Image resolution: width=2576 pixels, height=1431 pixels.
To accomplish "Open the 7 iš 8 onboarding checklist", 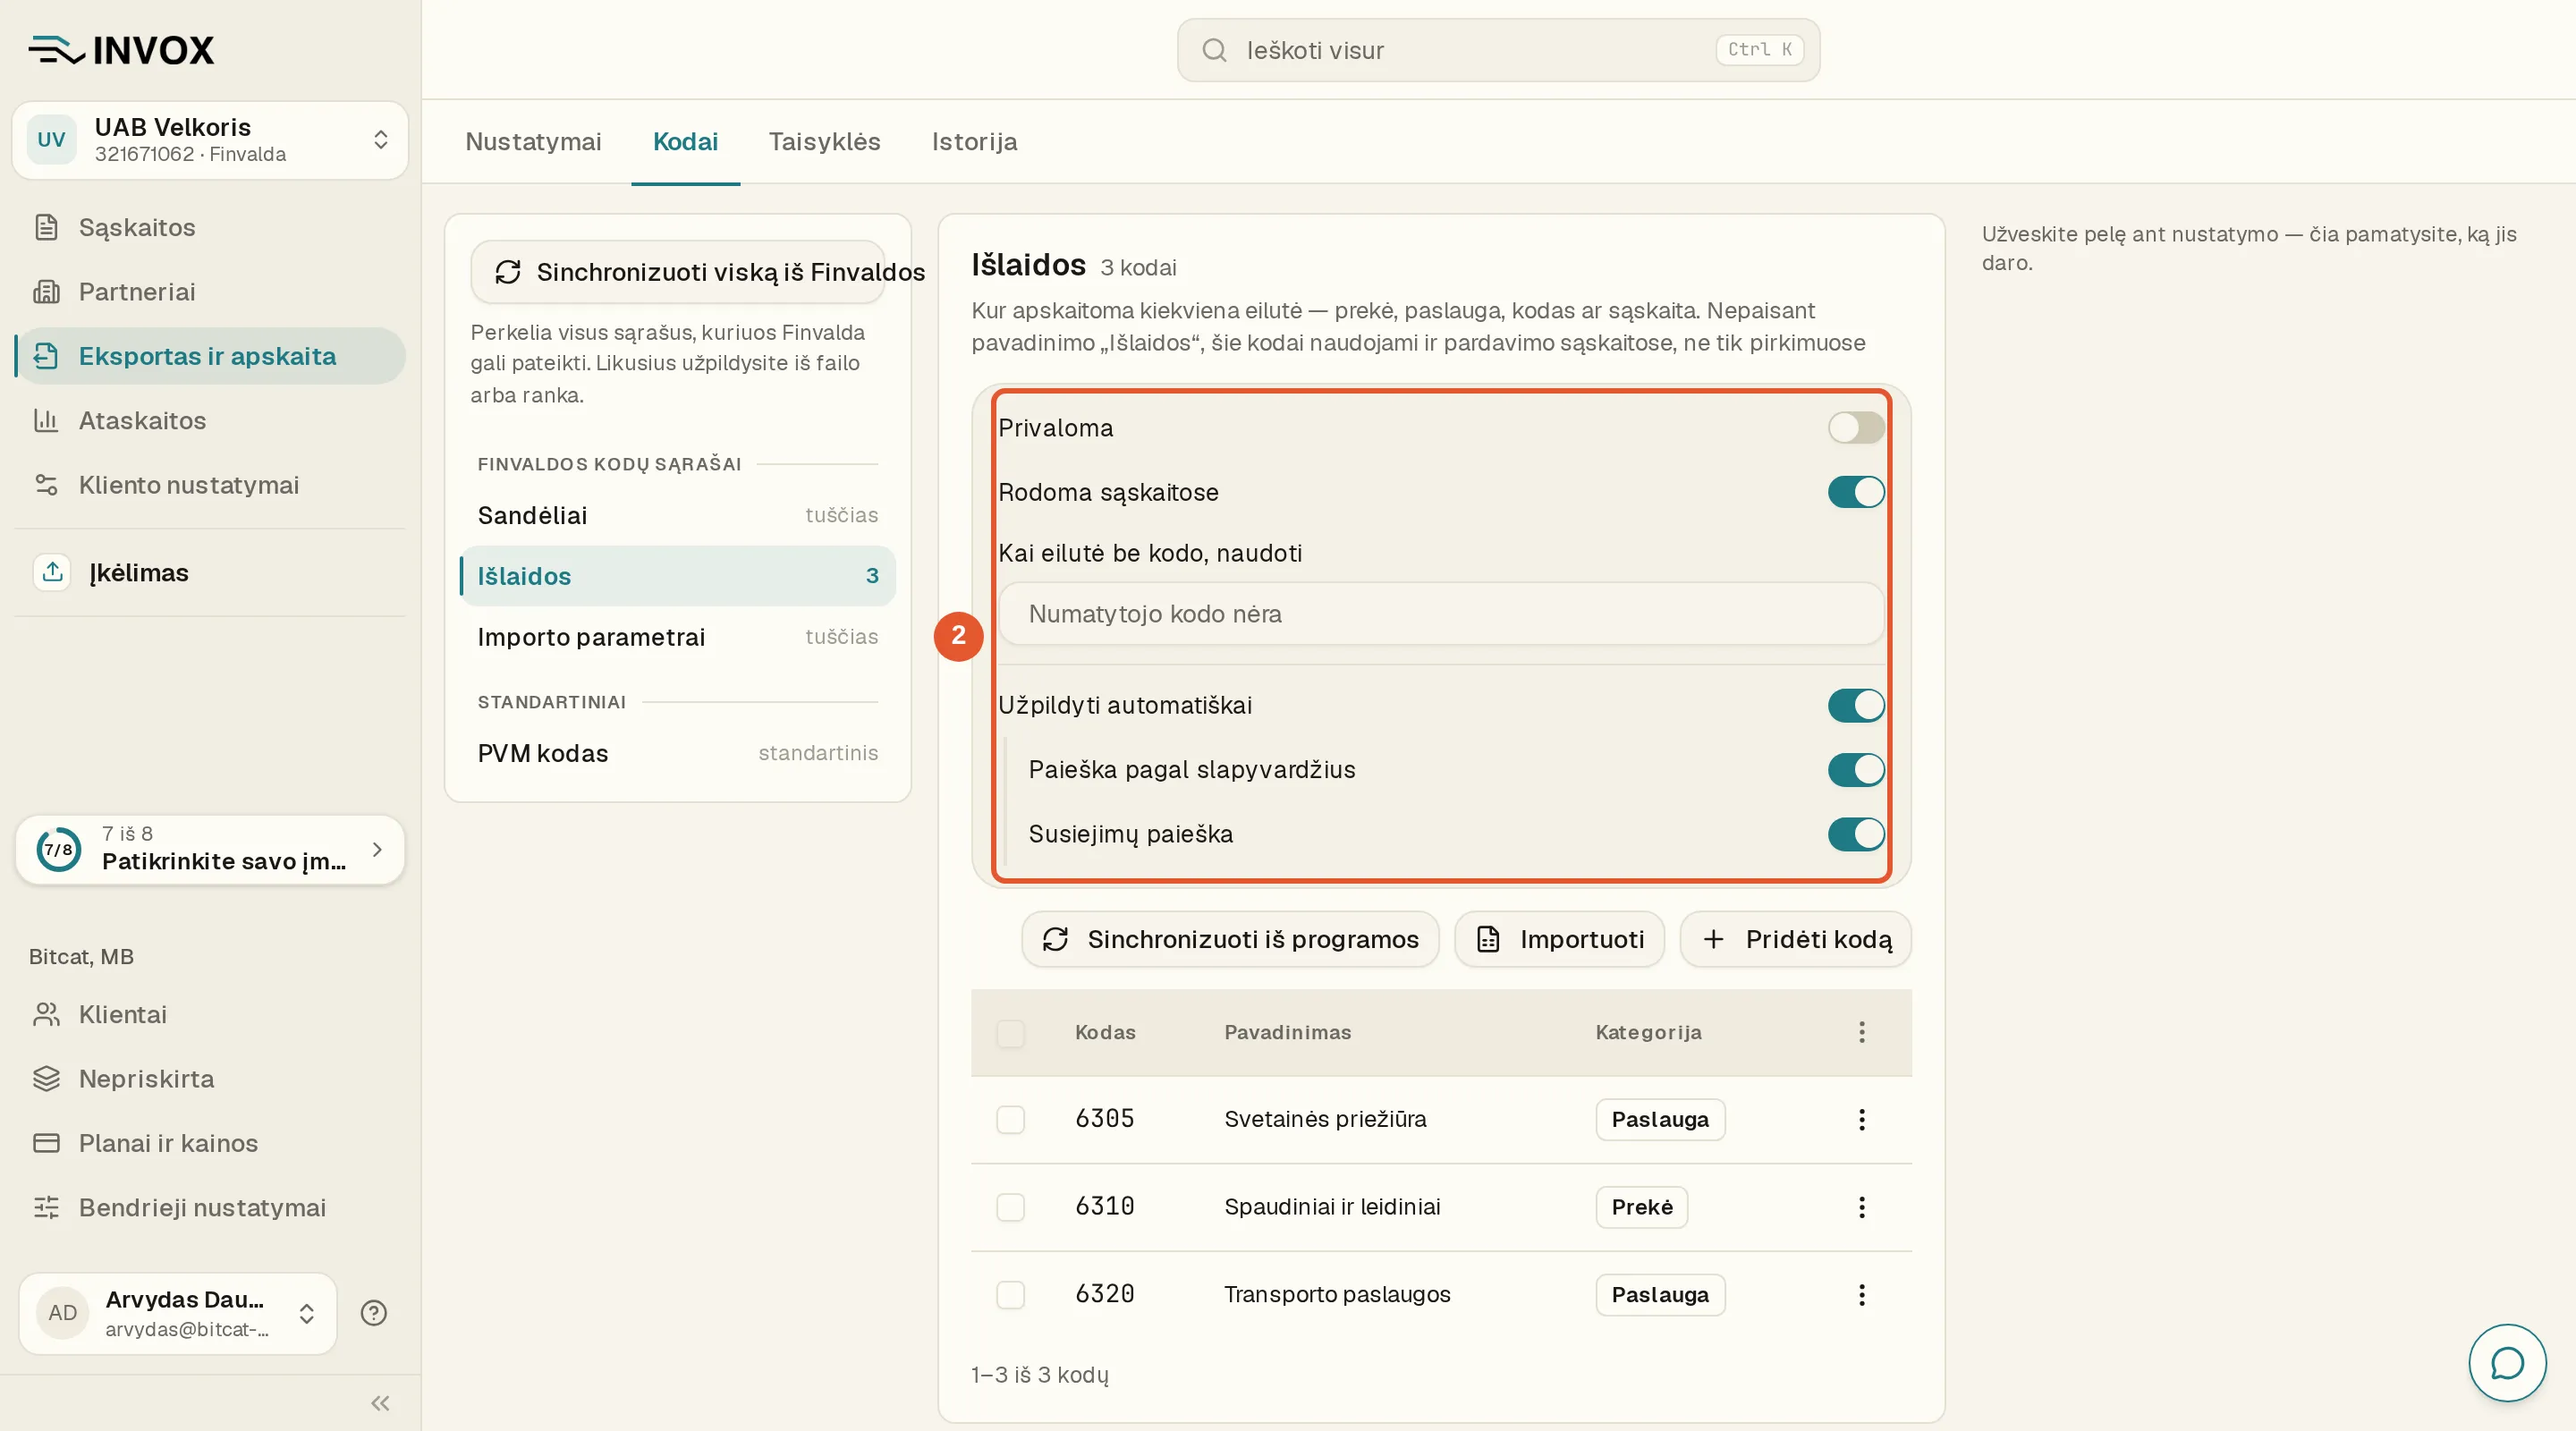I will [x=210, y=849].
